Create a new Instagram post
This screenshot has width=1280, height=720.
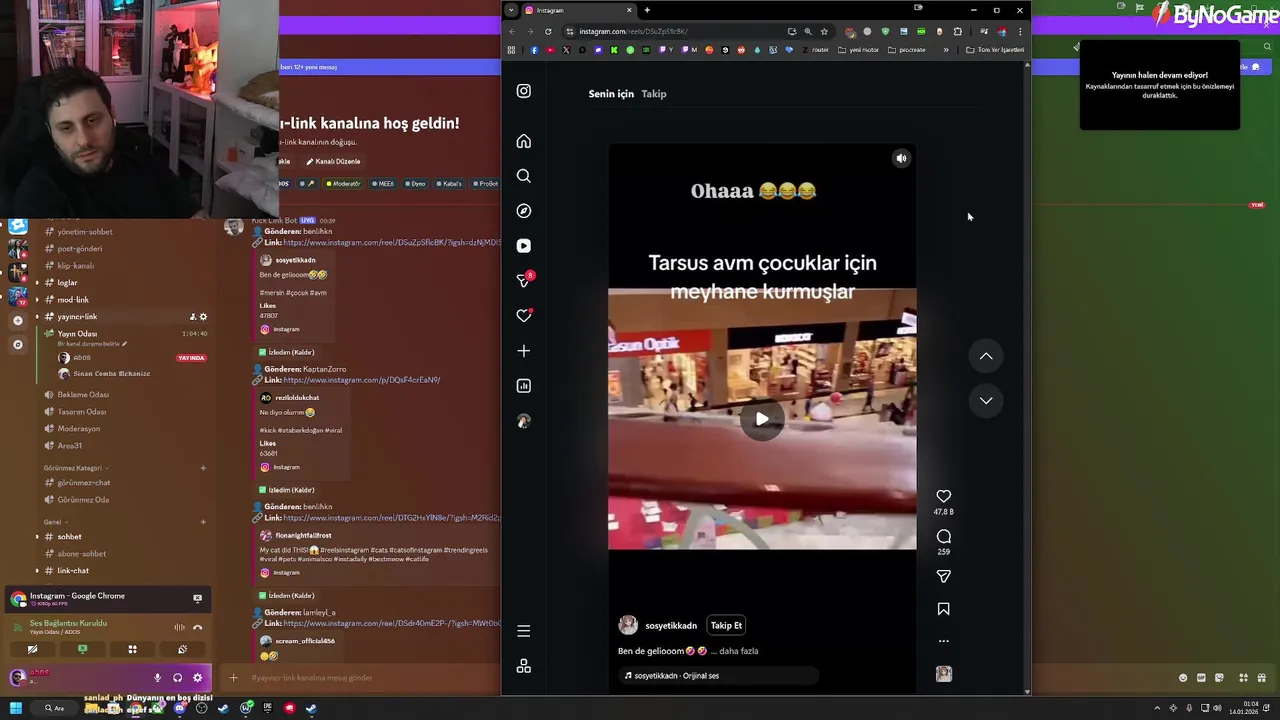pyautogui.click(x=523, y=351)
